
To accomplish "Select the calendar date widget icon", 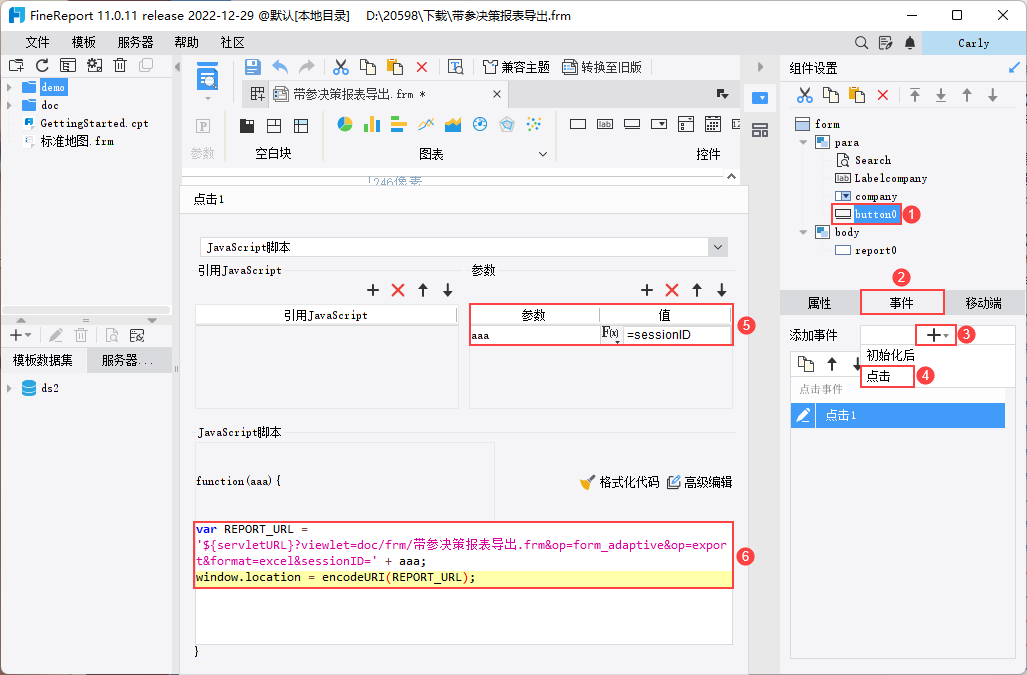I will point(713,124).
